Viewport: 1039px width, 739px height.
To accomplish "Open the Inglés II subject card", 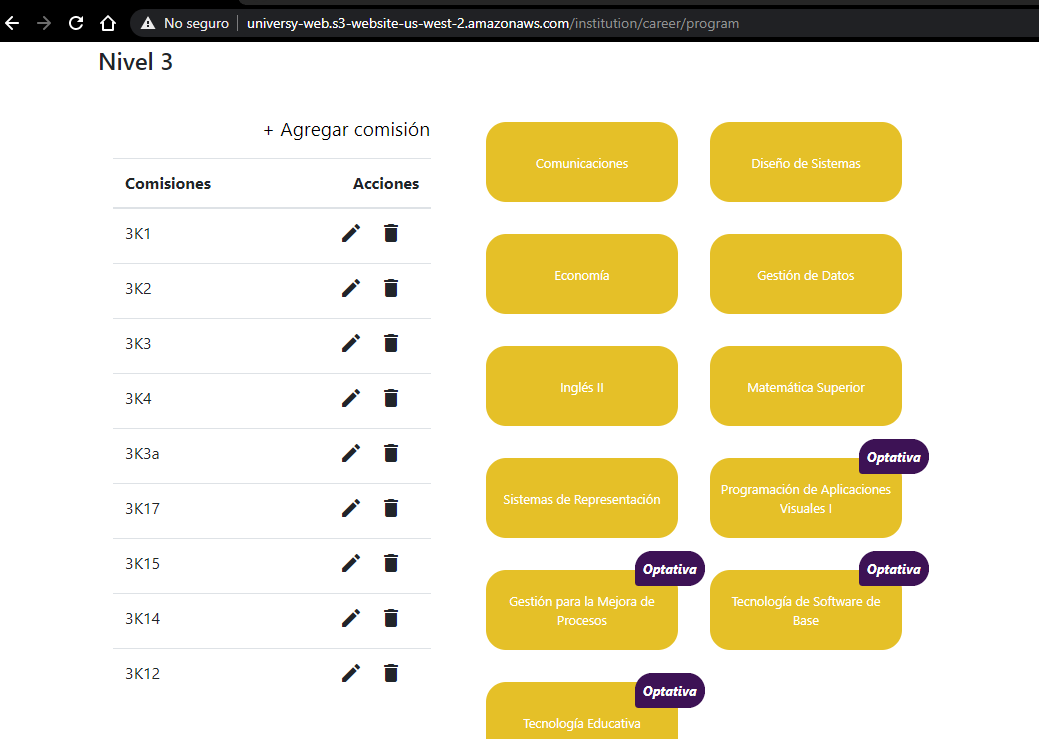I will point(582,386).
